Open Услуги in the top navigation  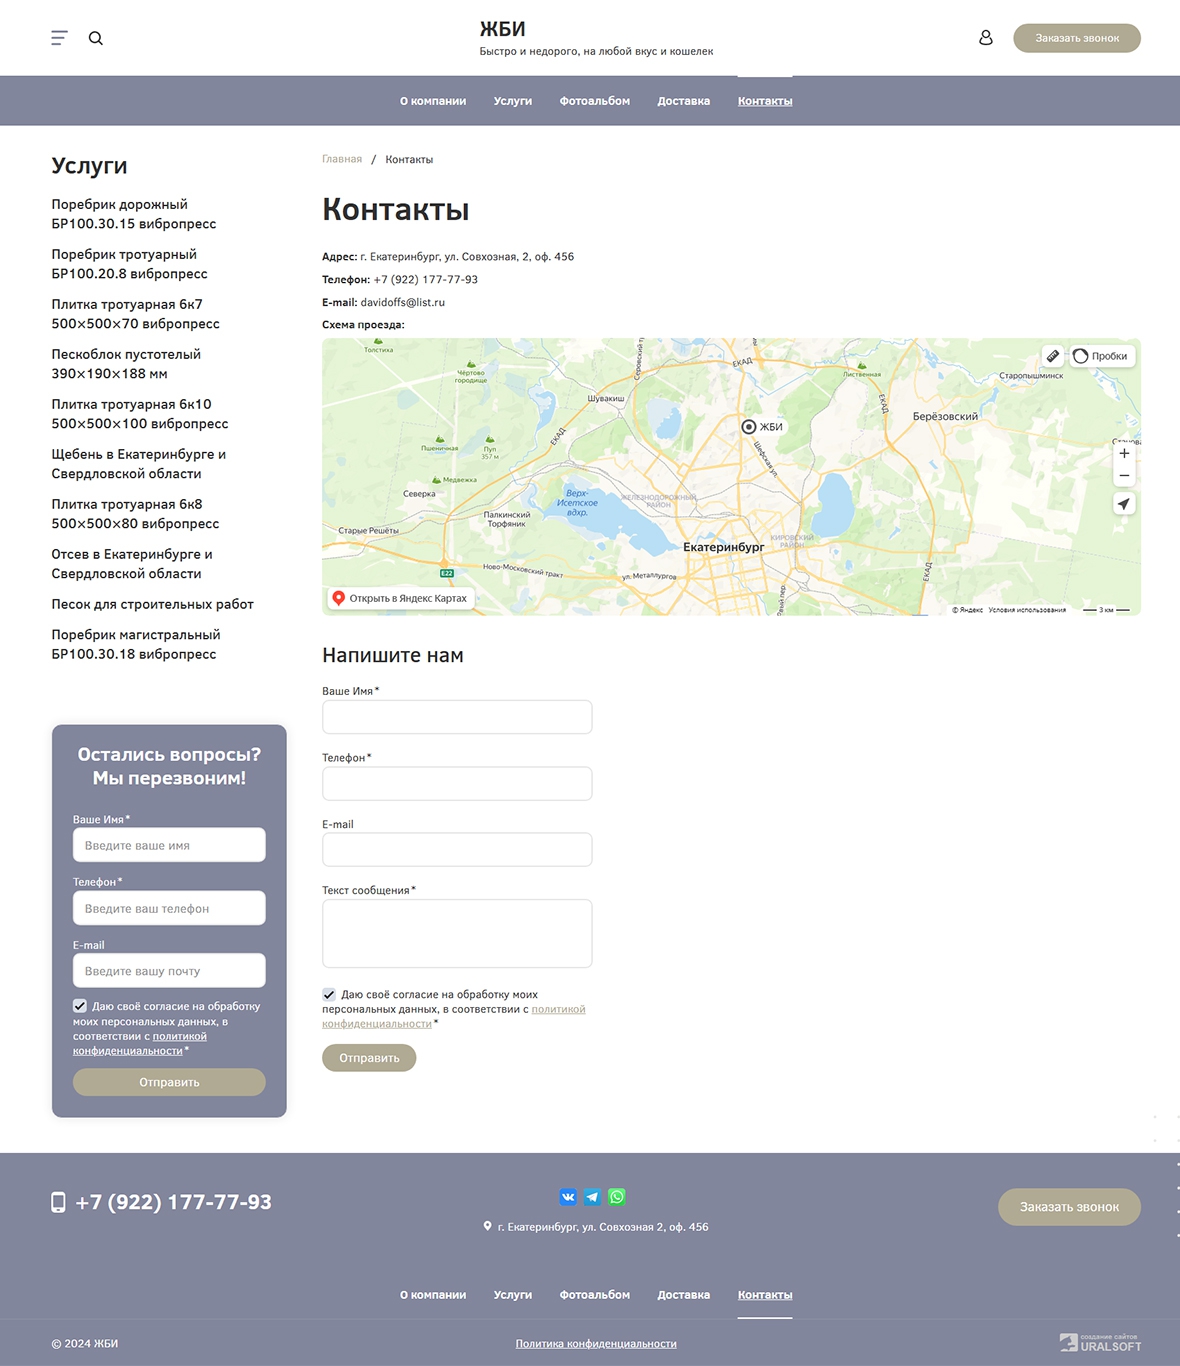point(512,101)
